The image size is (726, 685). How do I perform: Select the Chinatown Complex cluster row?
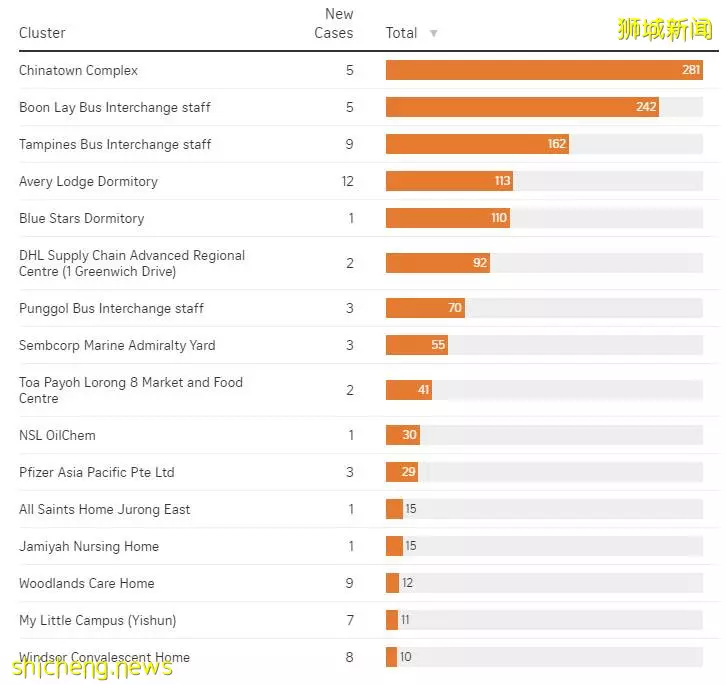coord(369,70)
